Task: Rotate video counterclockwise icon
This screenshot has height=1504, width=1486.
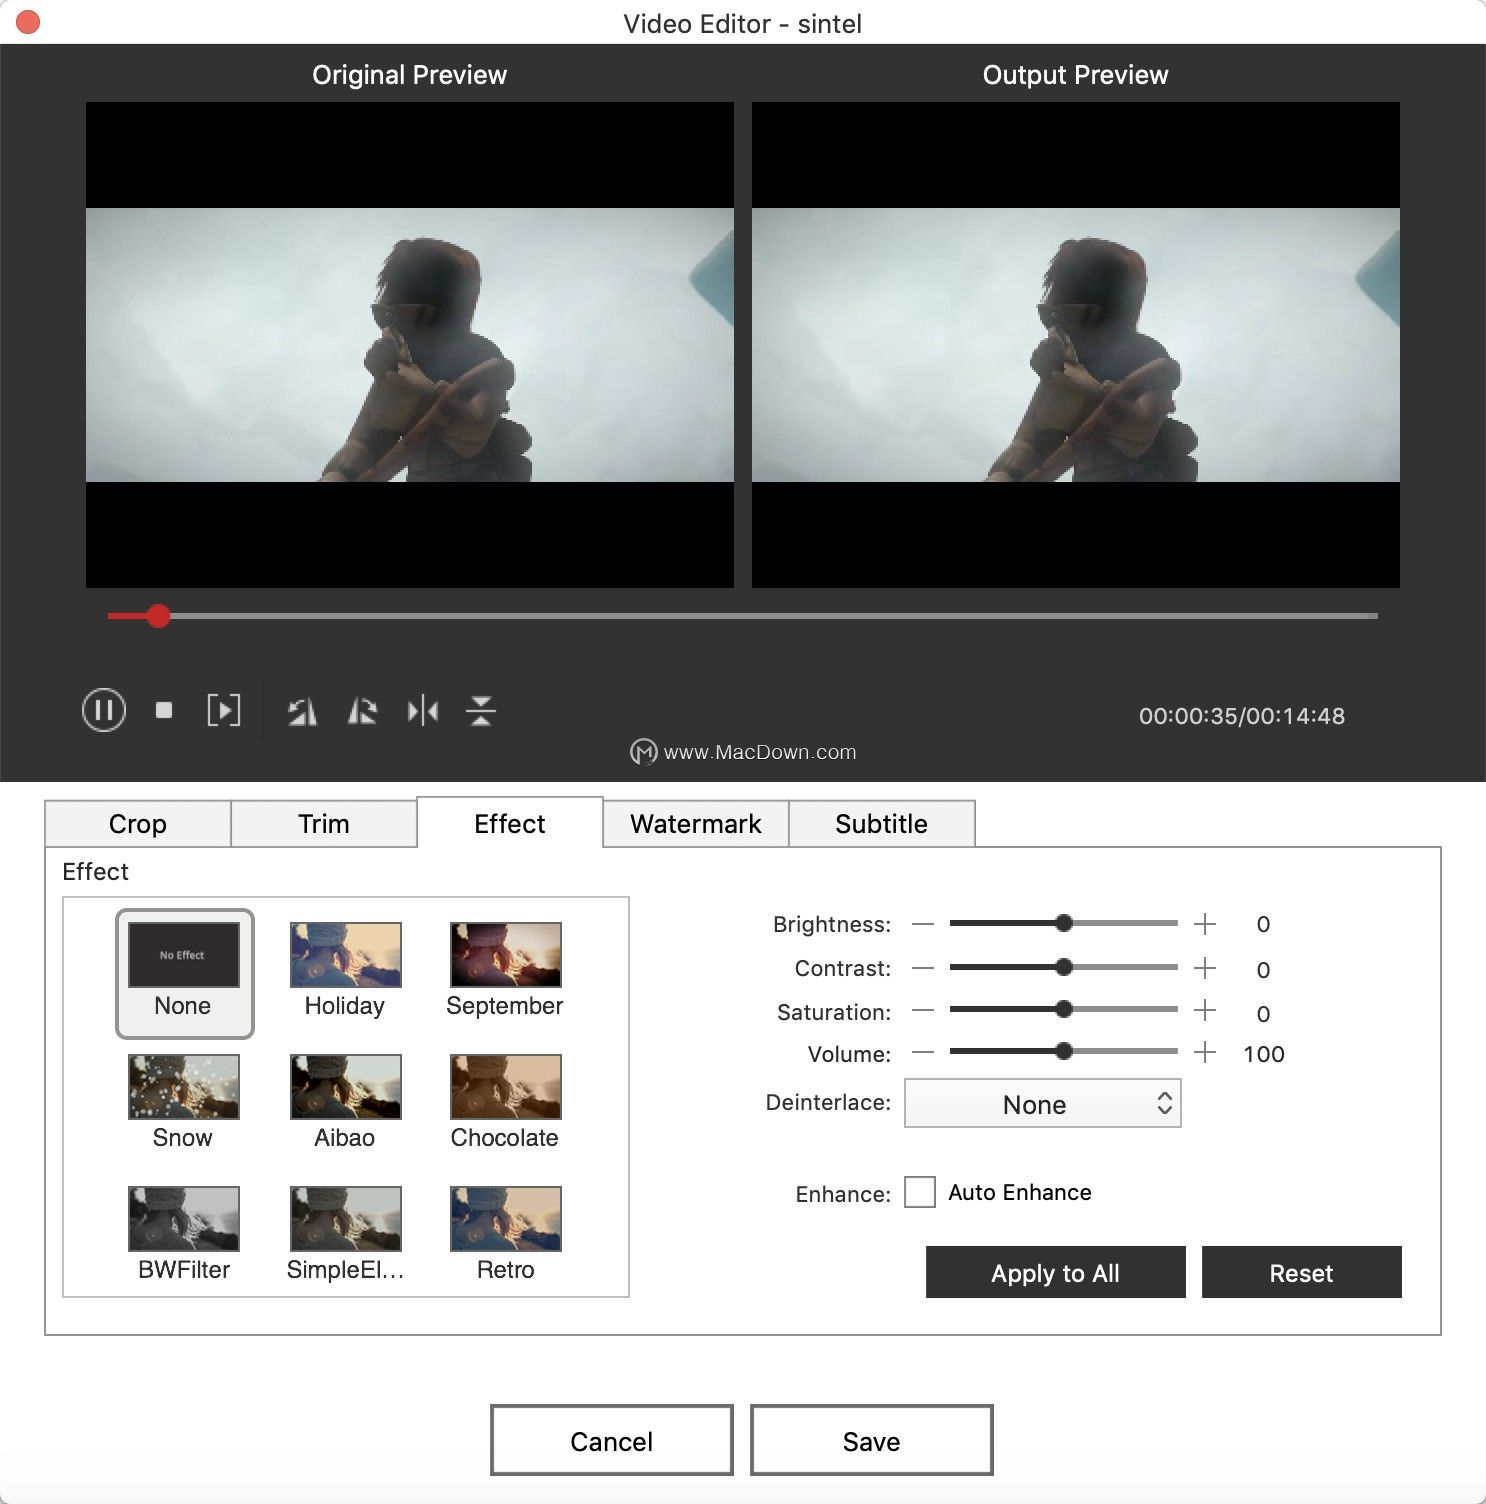Action: (302, 711)
